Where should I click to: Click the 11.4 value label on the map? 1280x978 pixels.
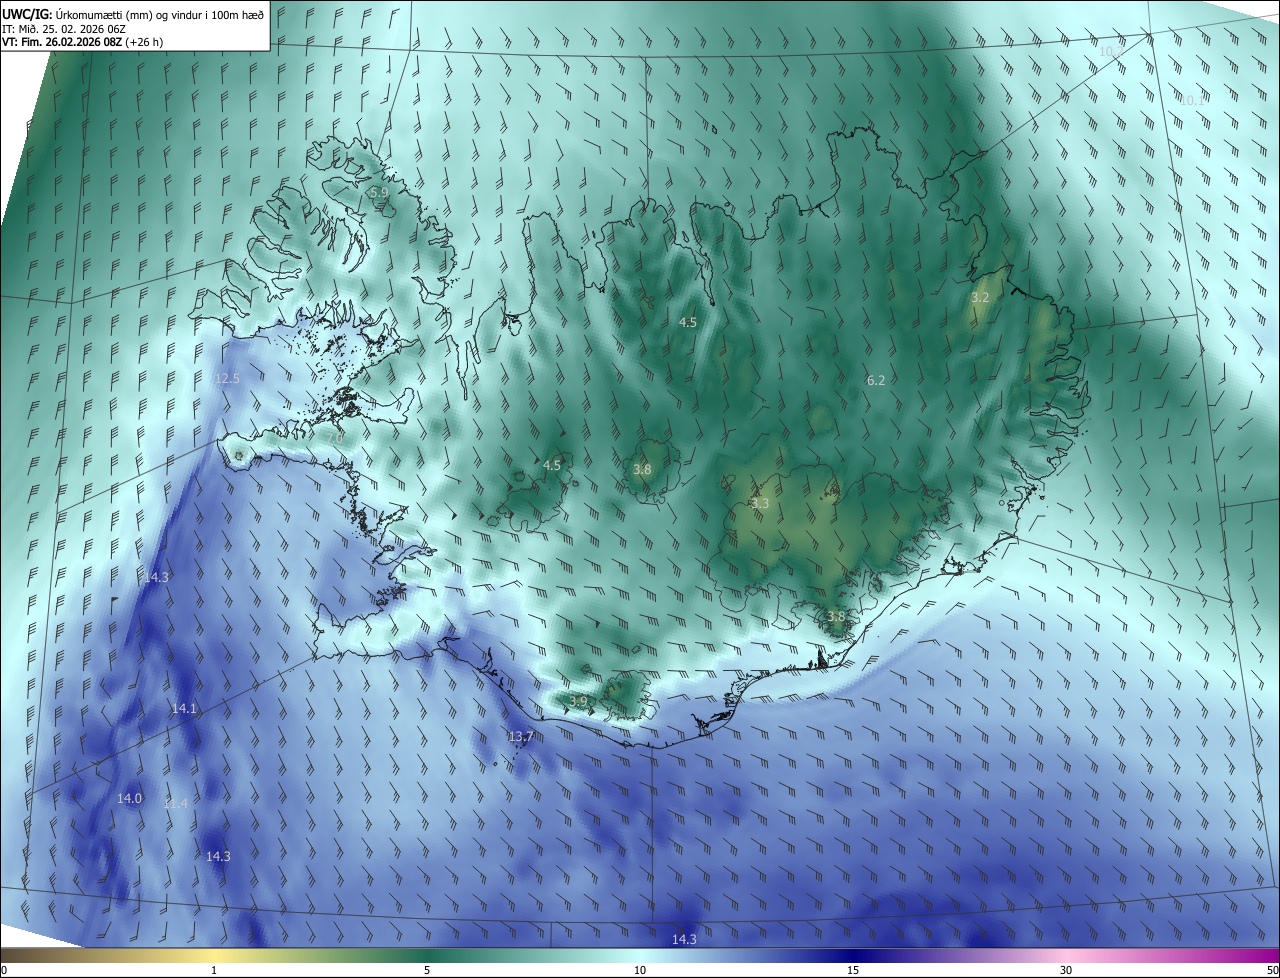pyautogui.click(x=176, y=803)
